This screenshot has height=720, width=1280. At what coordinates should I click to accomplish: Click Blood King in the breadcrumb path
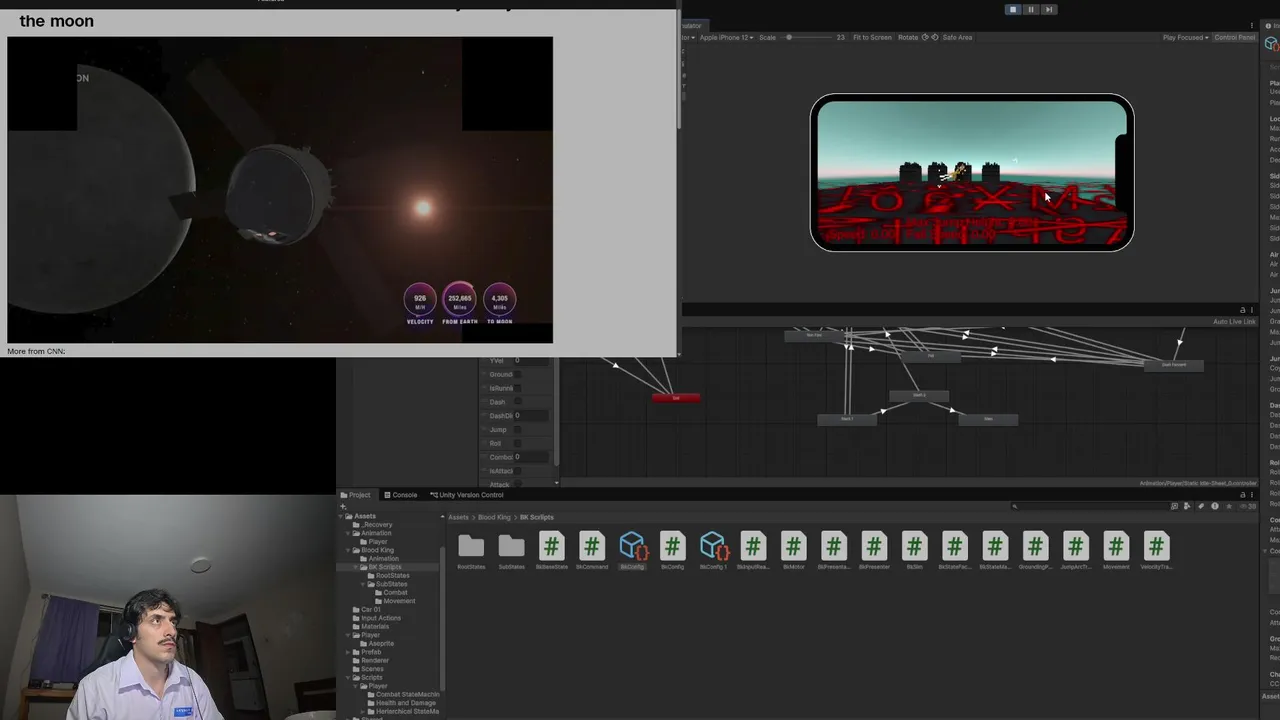click(494, 517)
